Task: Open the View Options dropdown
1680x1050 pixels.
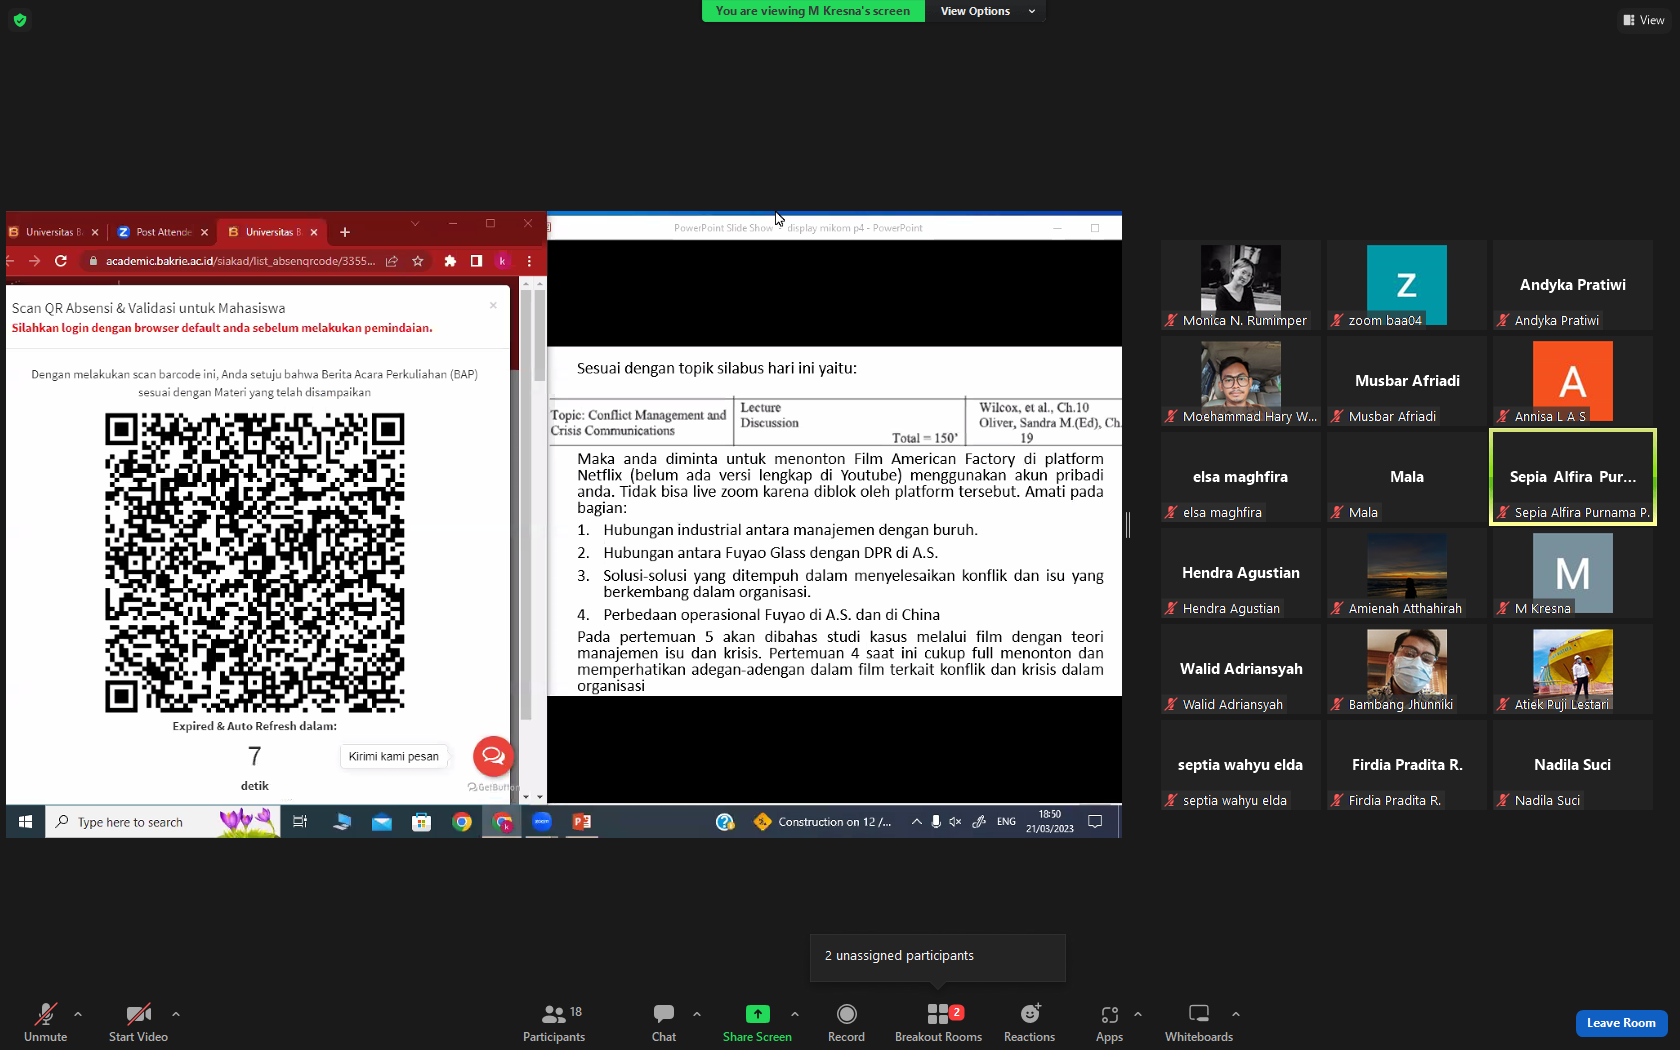Action: pyautogui.click(x=987, y=11)
